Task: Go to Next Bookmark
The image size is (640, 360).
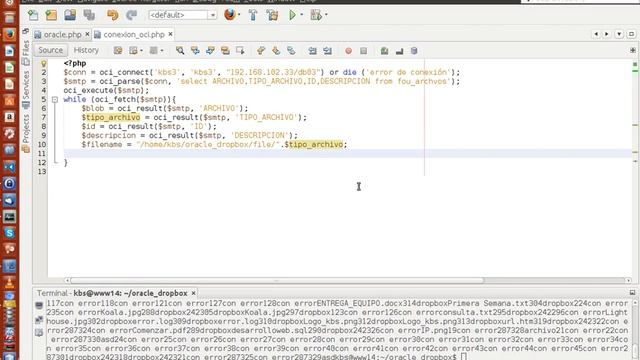Action: click(x=276, y=51)
